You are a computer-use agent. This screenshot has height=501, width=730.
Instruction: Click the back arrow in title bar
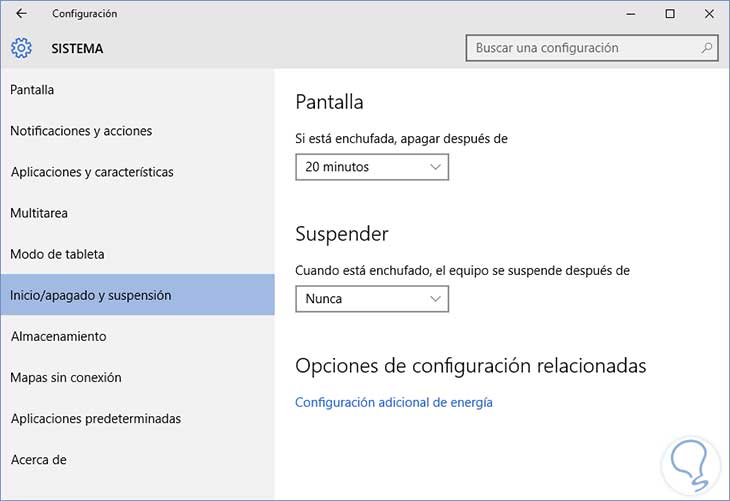click(x=21, y=14)
